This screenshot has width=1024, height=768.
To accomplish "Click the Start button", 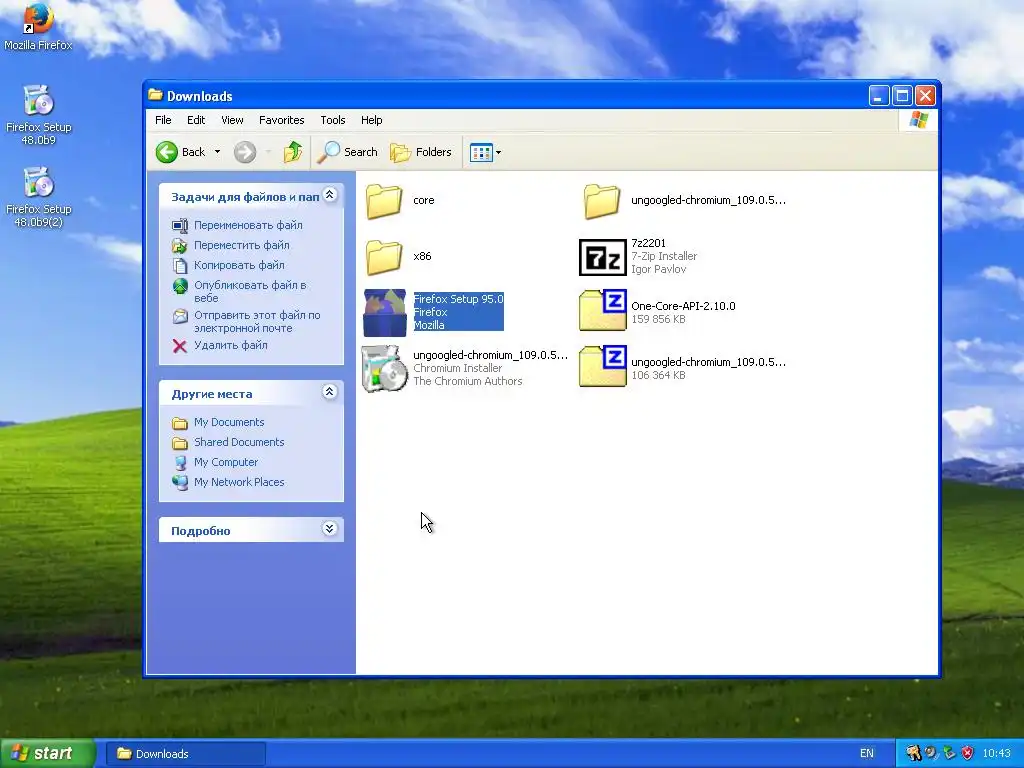I will 48,754.
